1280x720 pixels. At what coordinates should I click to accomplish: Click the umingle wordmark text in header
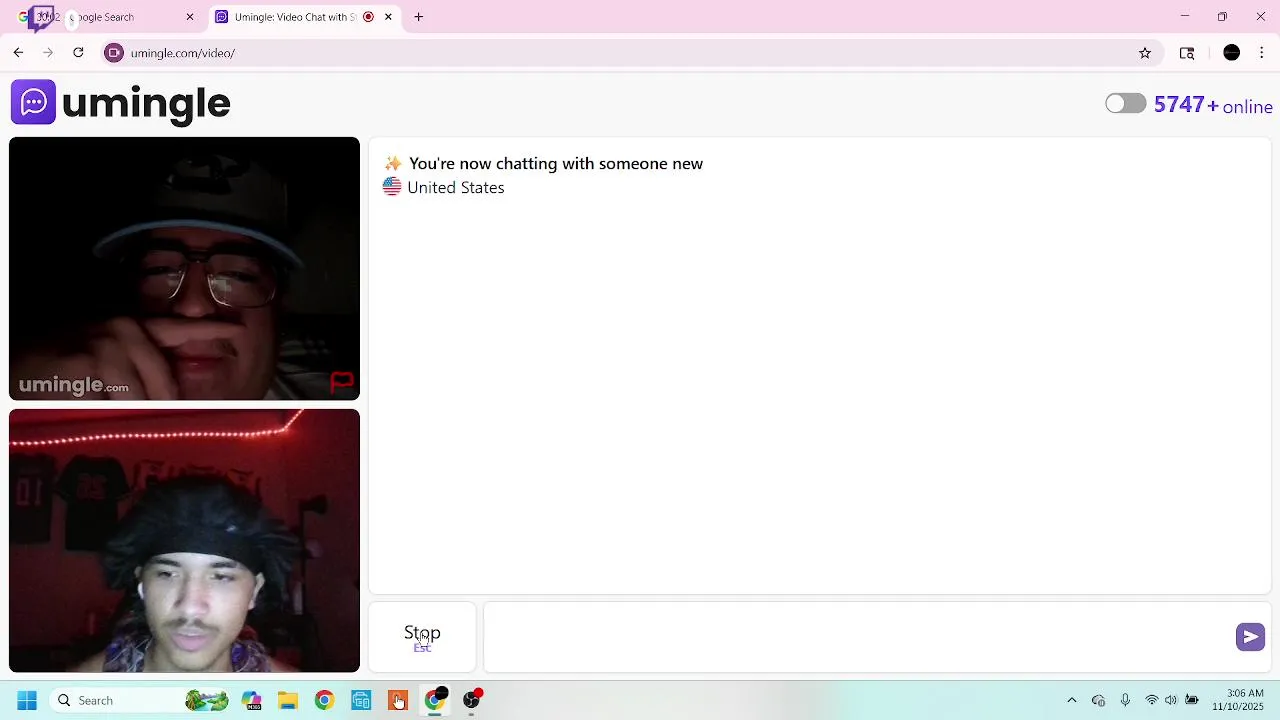146,103
